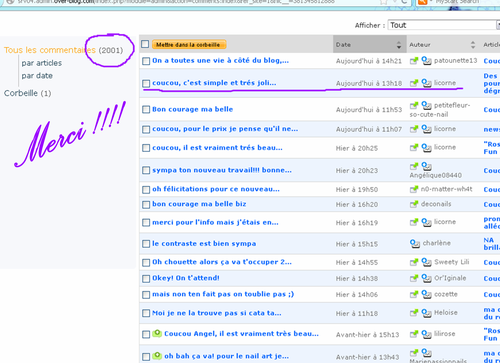This screenshot has height=363, width=500.
Task: Click green reply icon beside cozette
Action: click(414, 294)
